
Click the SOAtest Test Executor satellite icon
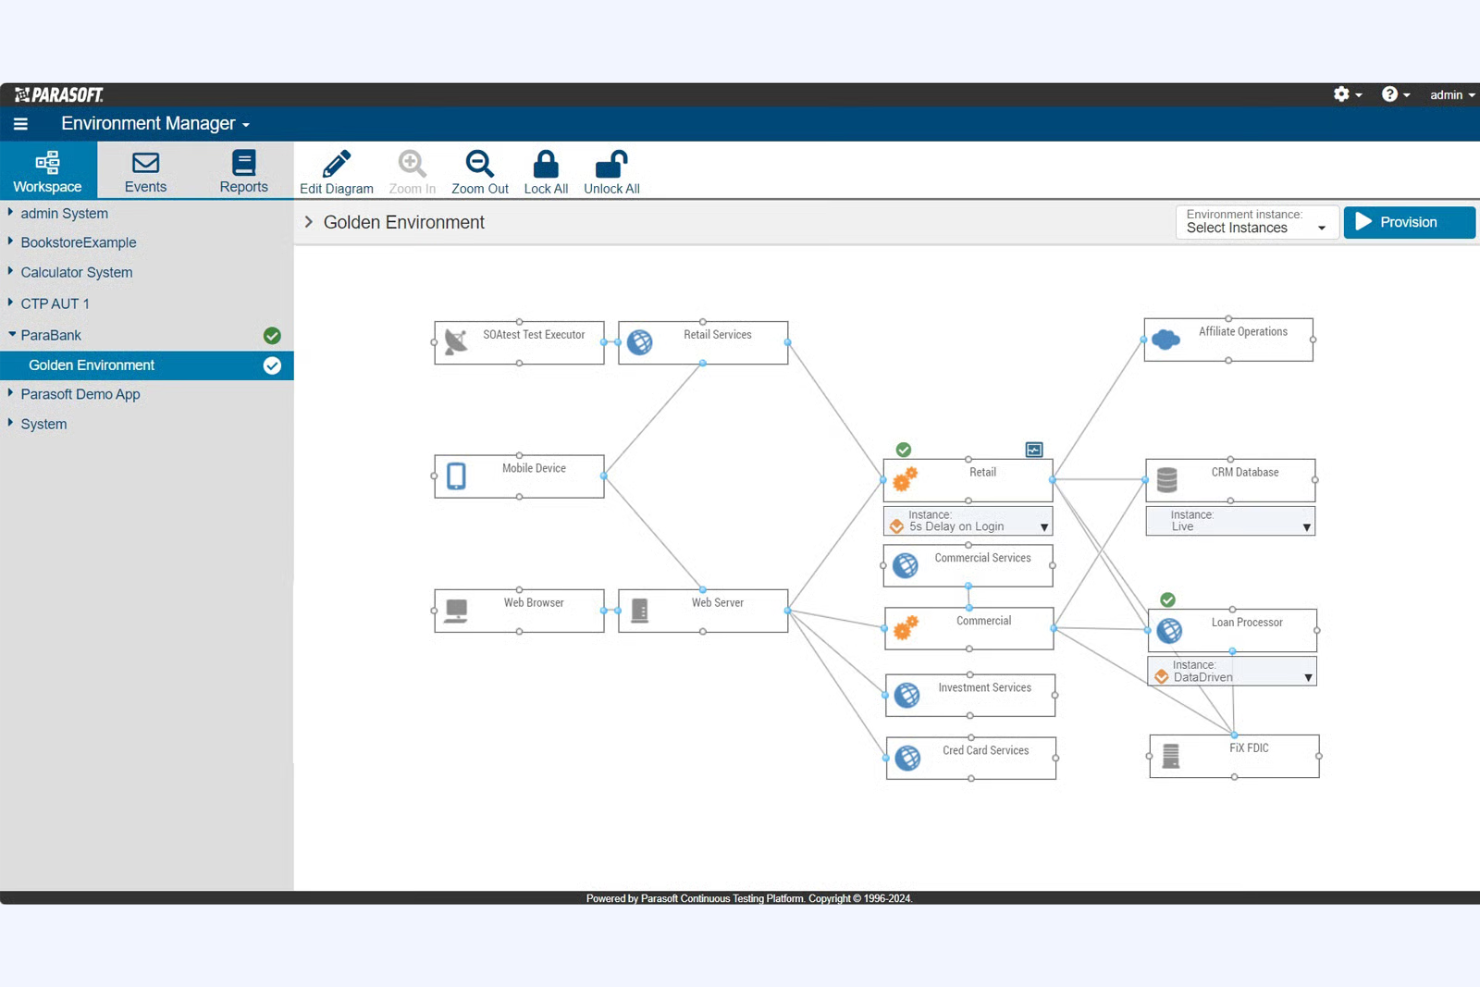point(456,342)
